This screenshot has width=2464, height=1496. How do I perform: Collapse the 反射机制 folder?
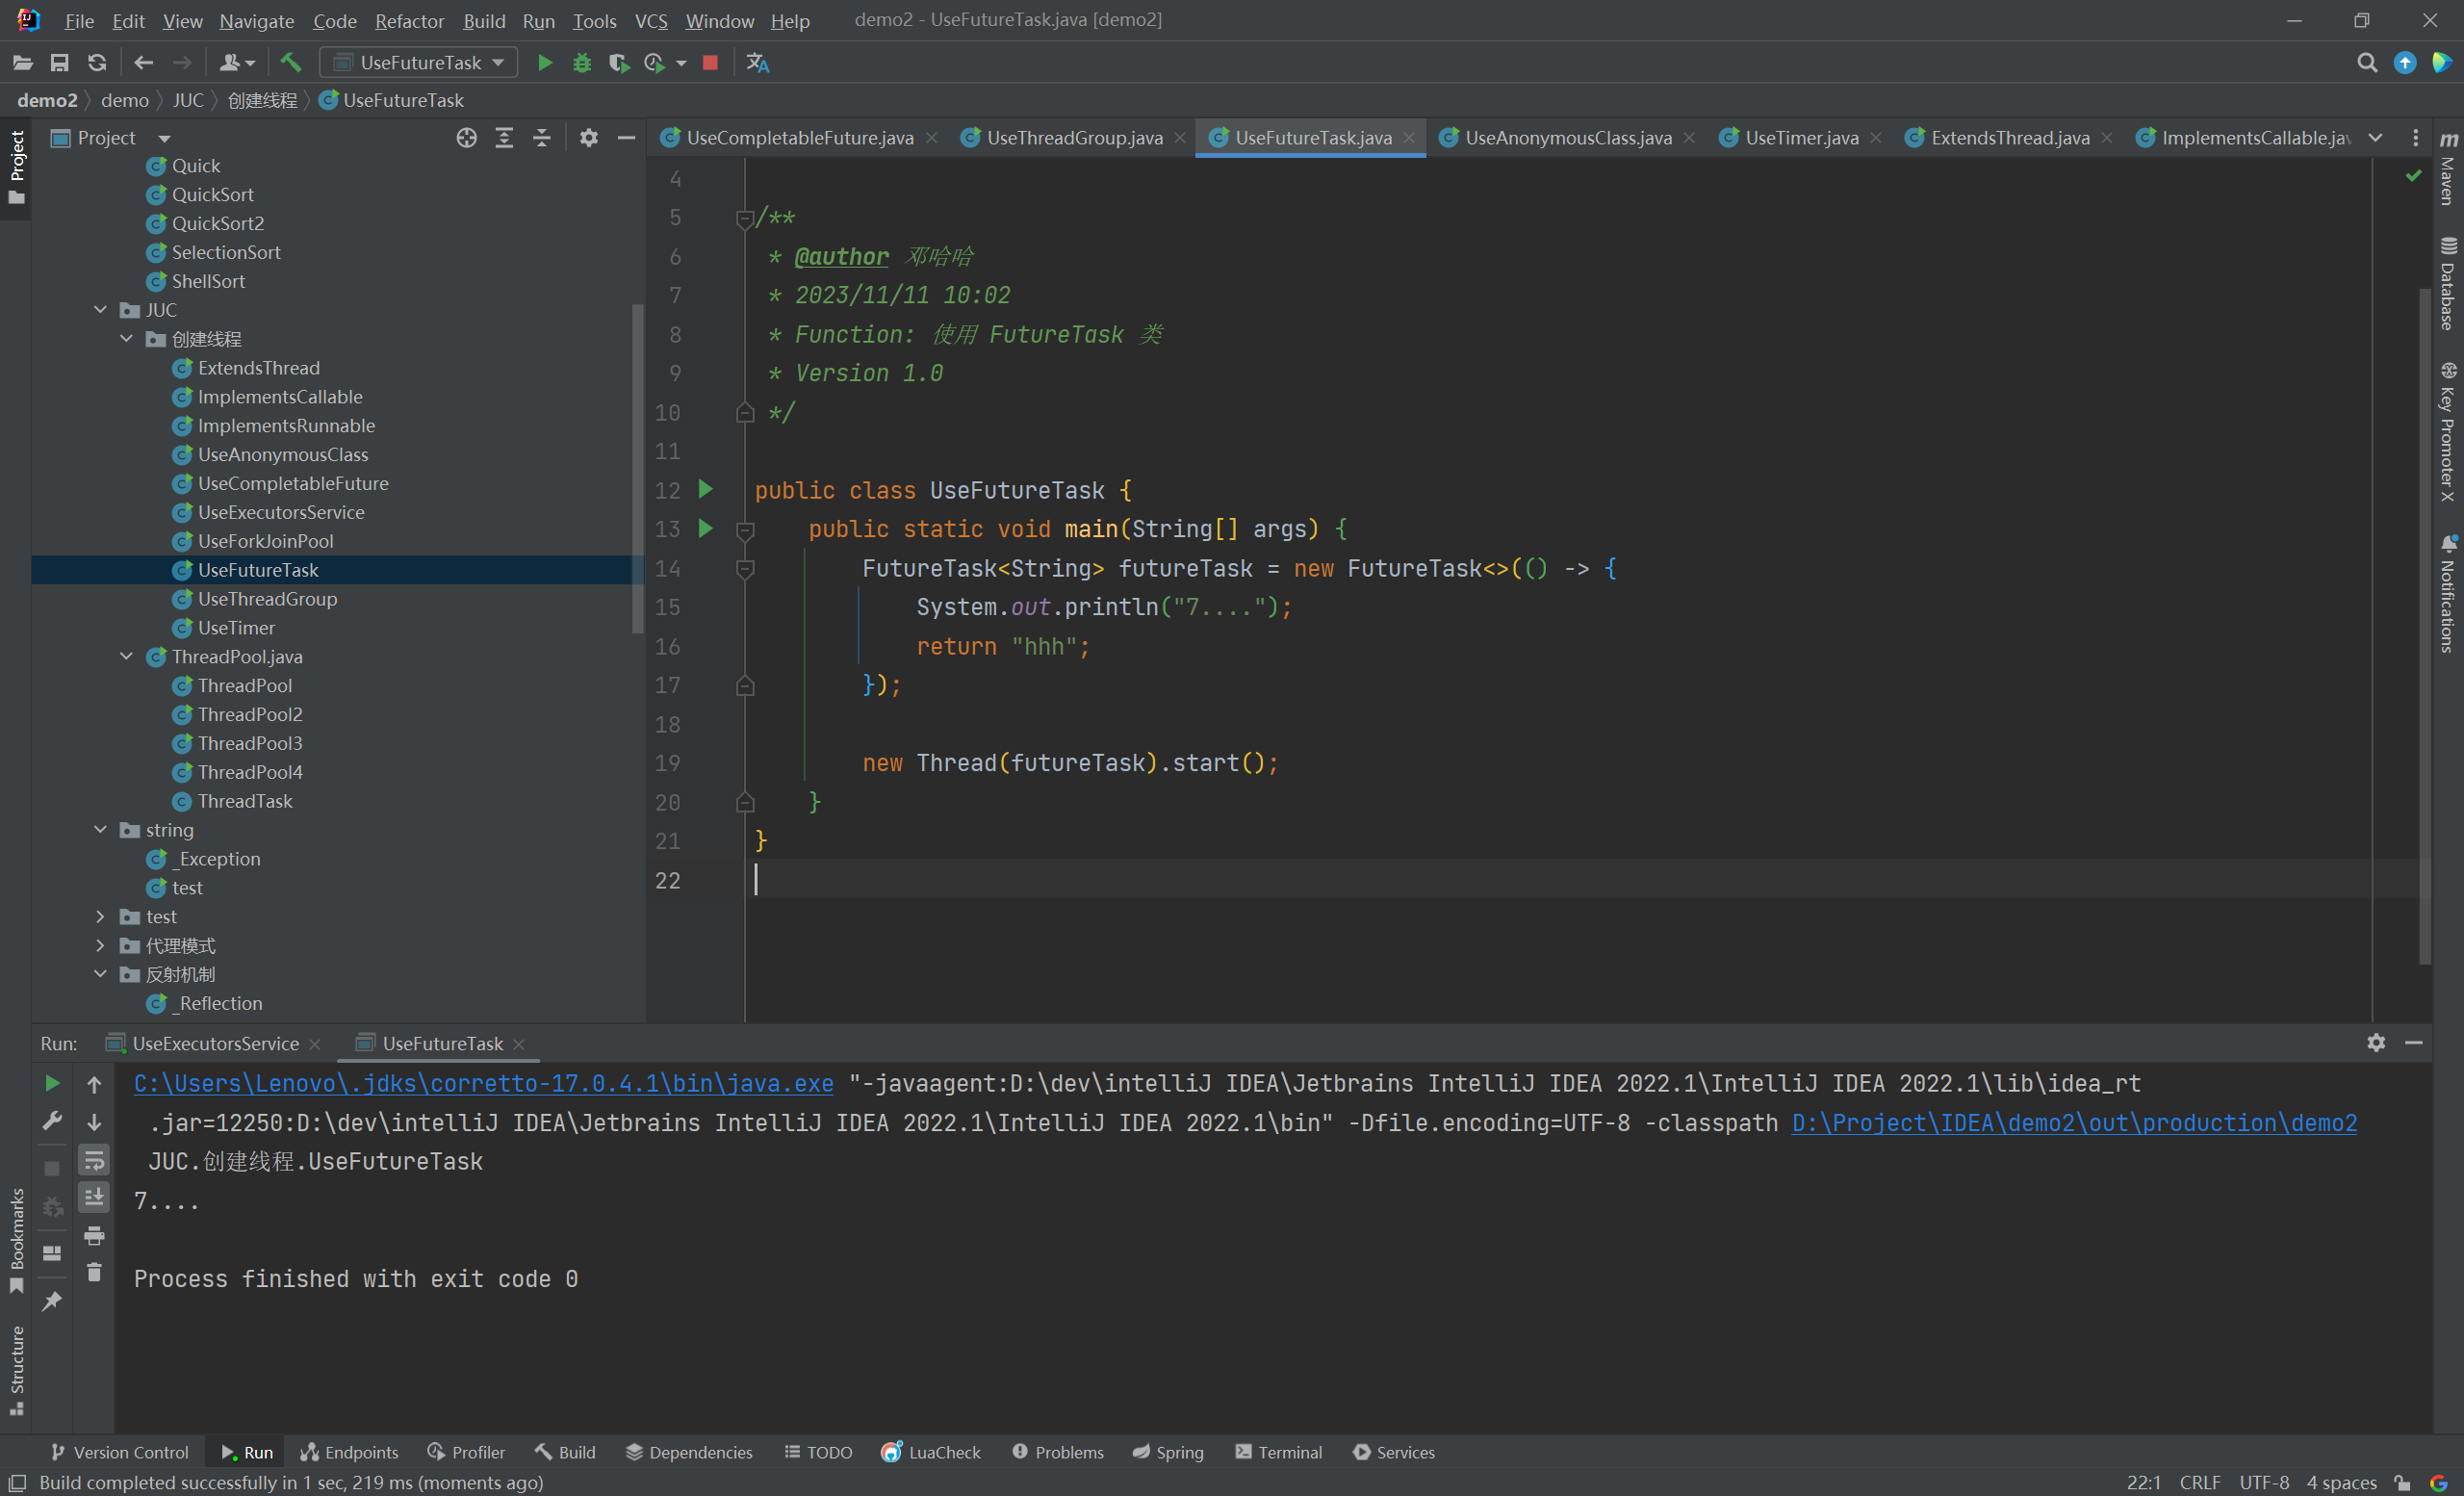pos(101,974)
